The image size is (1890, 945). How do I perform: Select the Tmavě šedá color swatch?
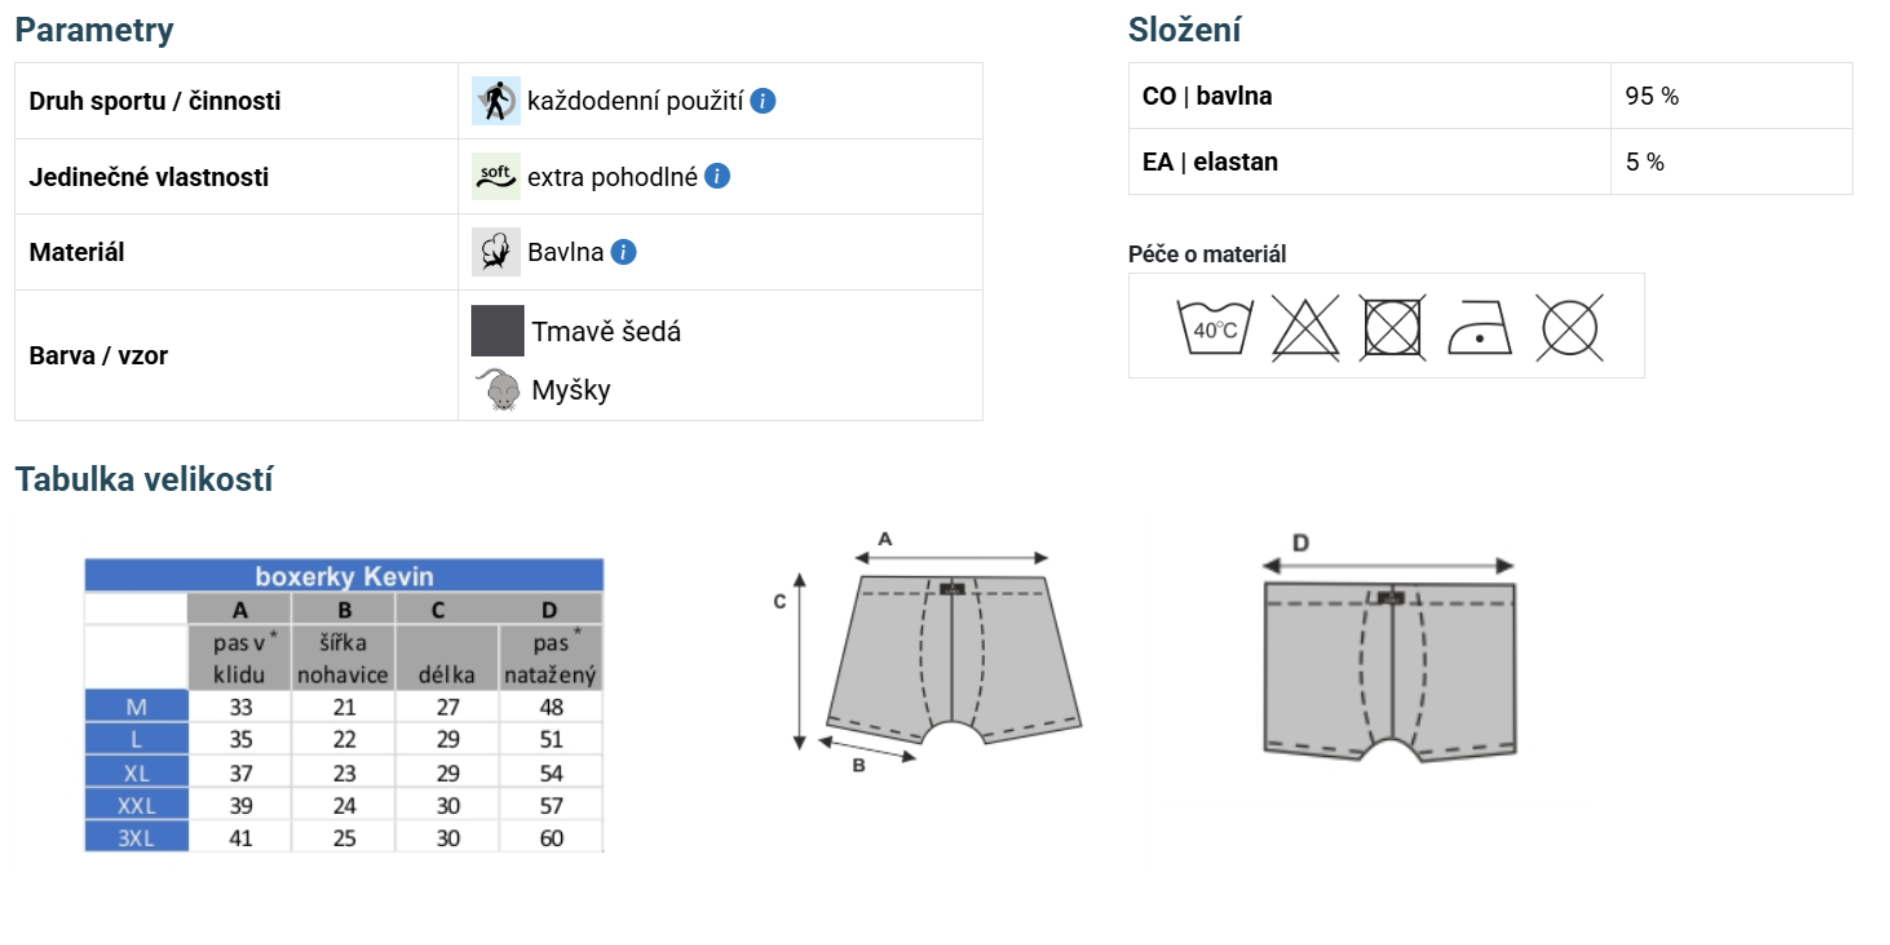[x=497, y=331]
